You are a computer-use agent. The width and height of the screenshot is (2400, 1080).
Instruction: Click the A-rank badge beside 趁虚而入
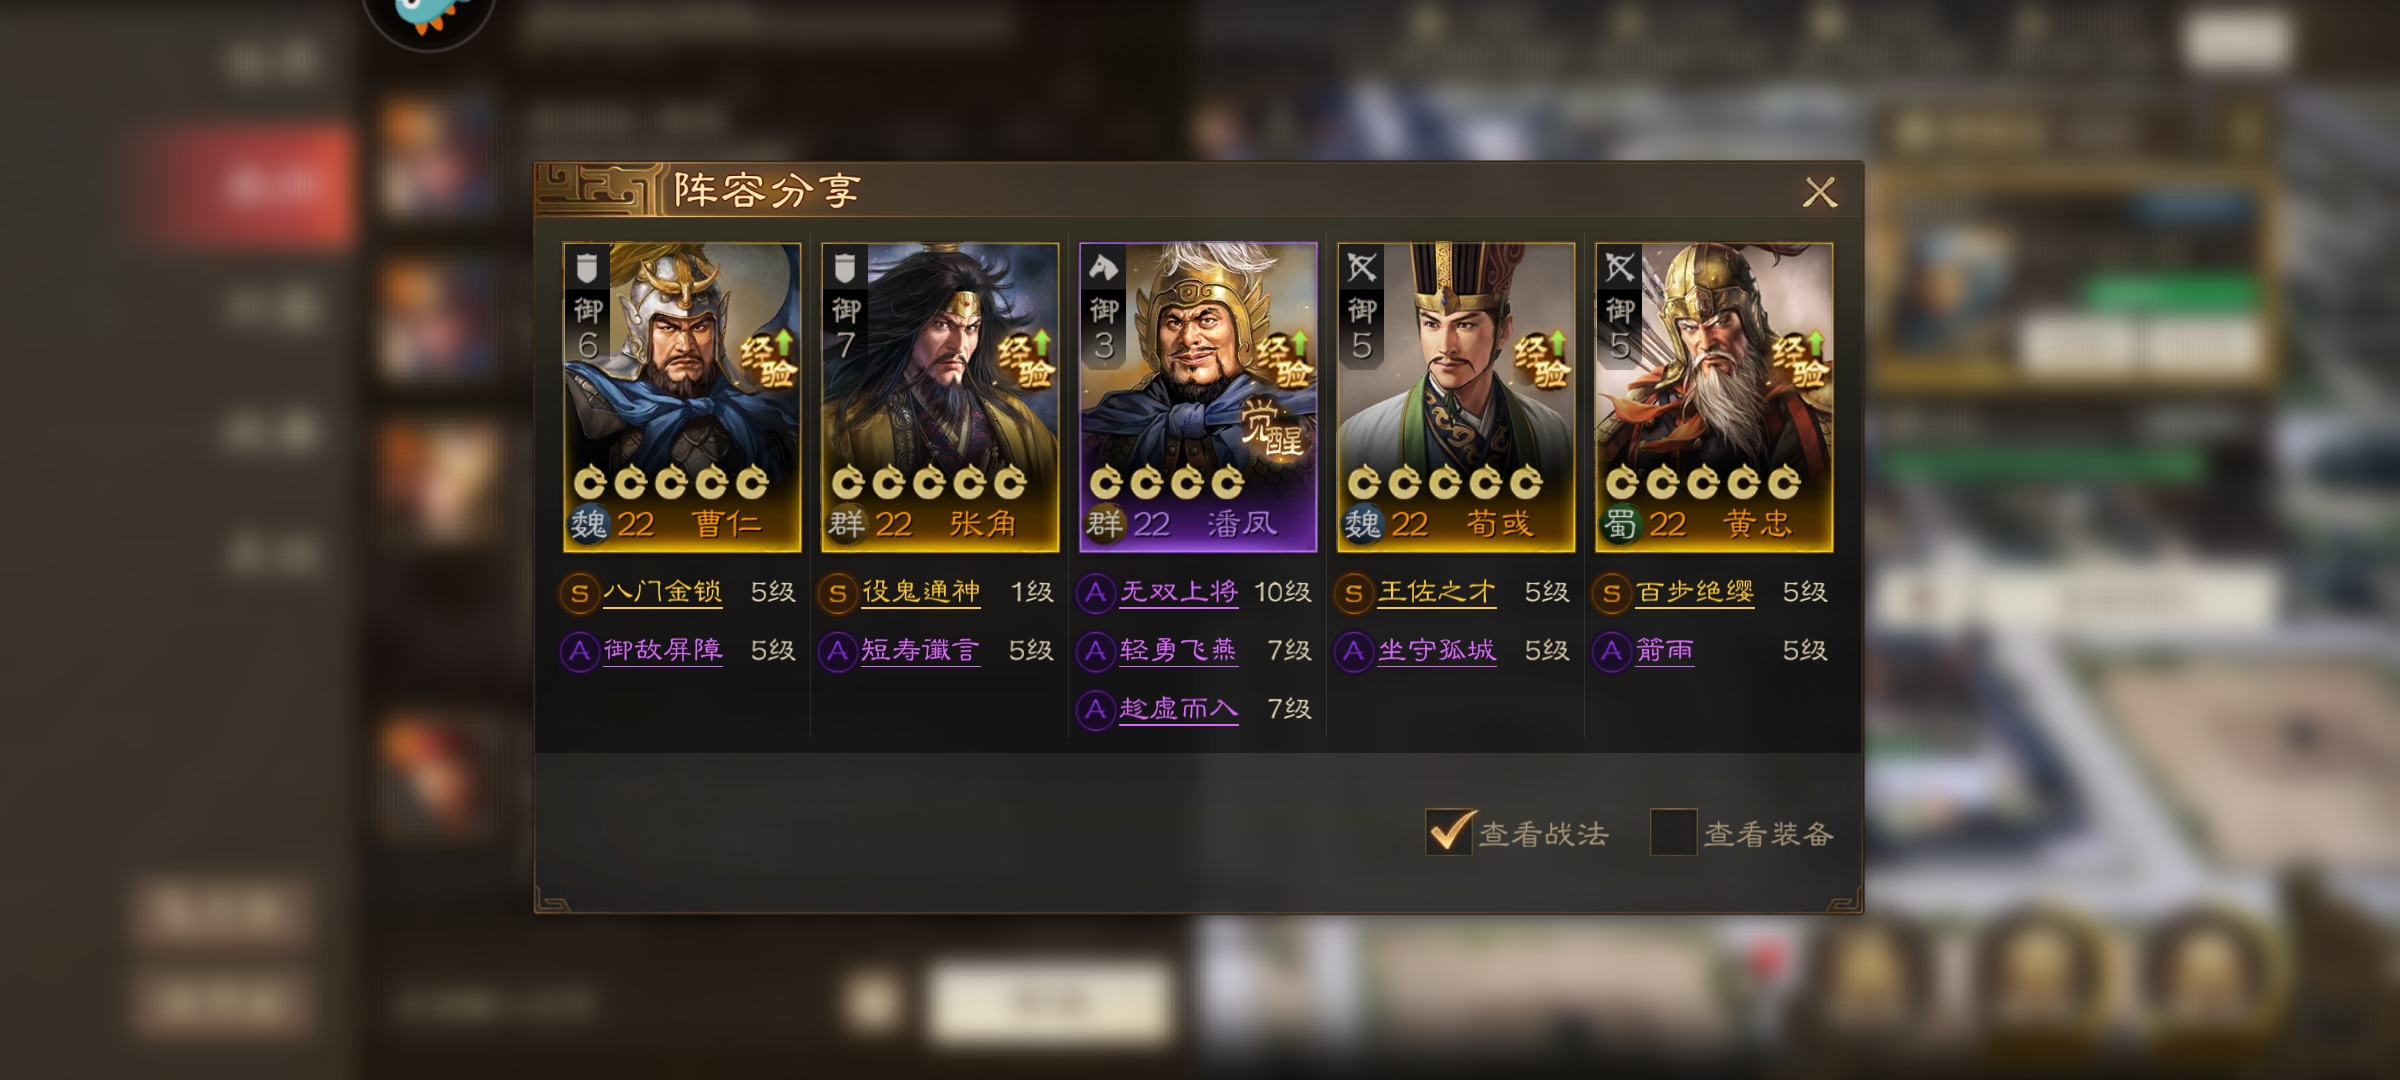[1095, 709]
